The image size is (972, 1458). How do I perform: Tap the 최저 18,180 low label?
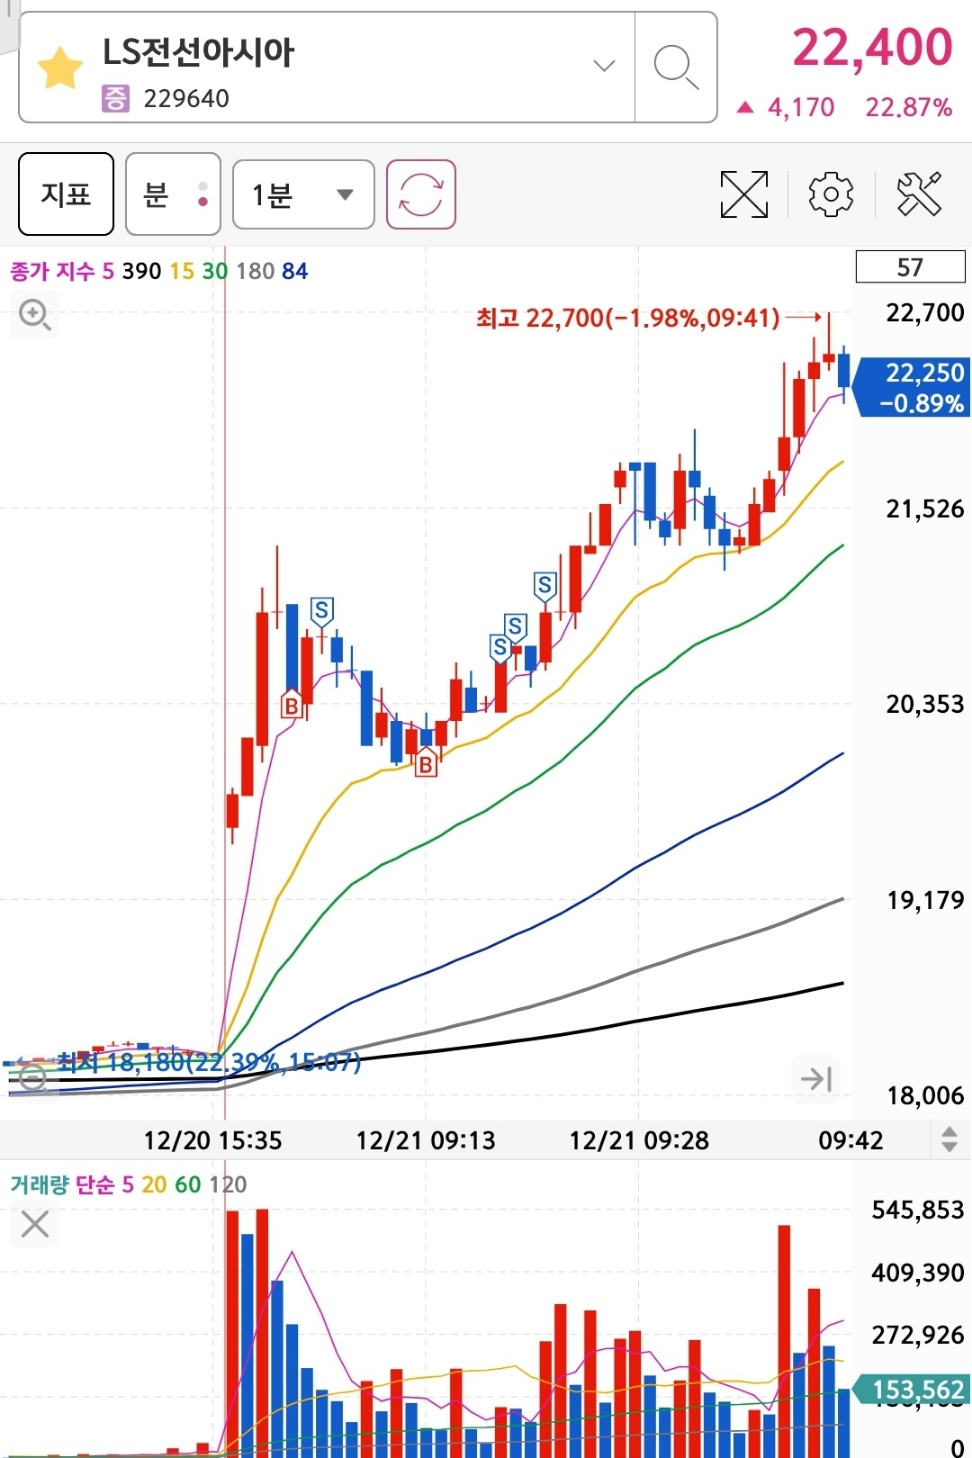click(208, 1062)
